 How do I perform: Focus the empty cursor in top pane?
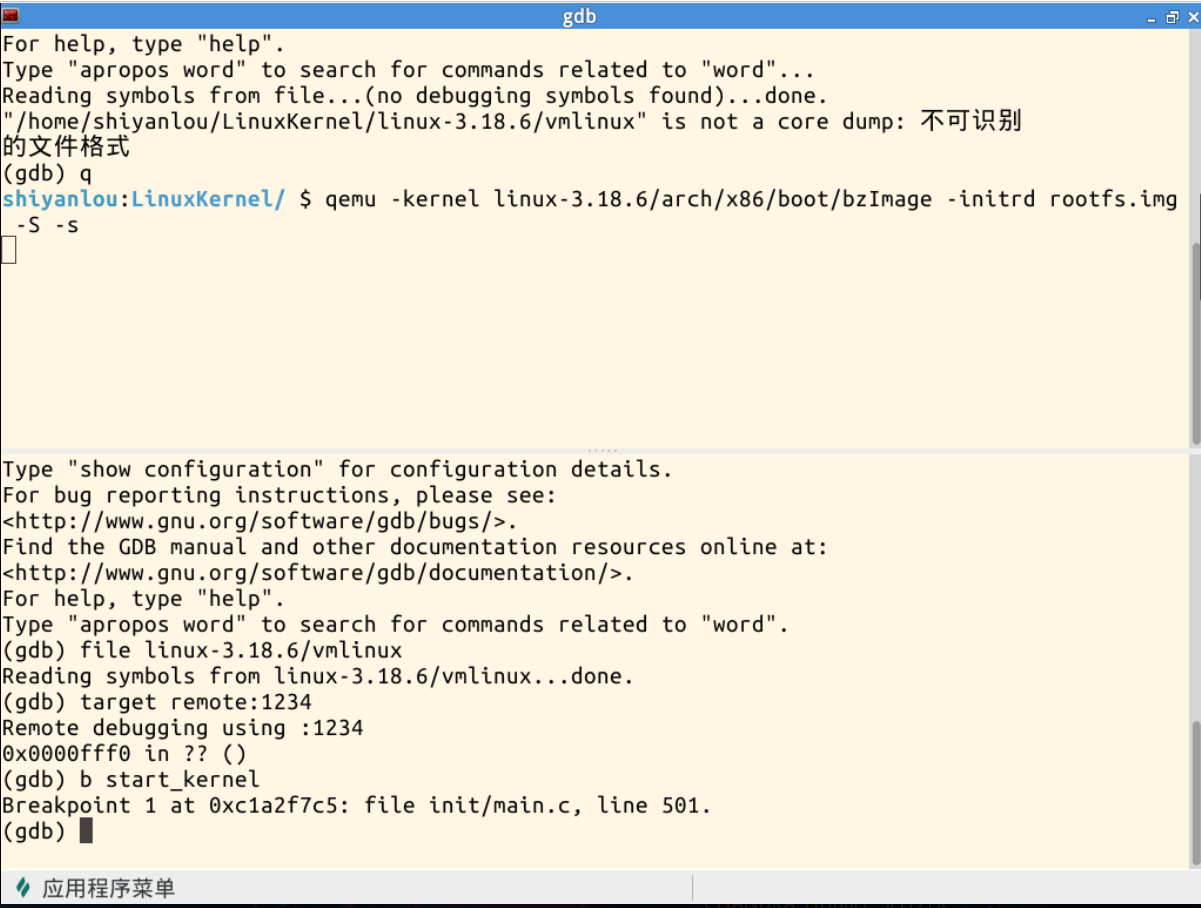click(9, 251)
